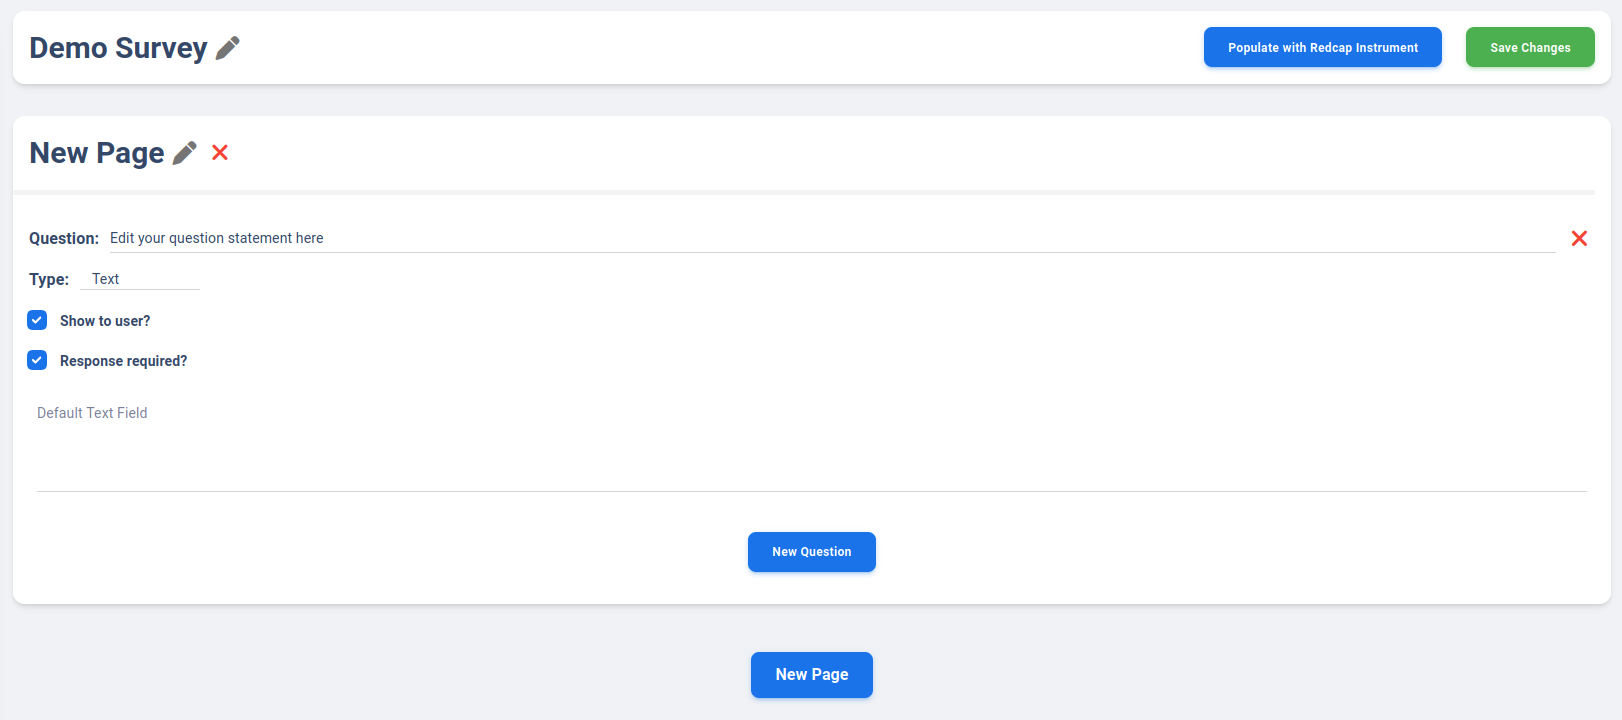This screenshot has height=720, width=1622.
Task: Click the 'New Page' page heading
Action: coord(97,152)
